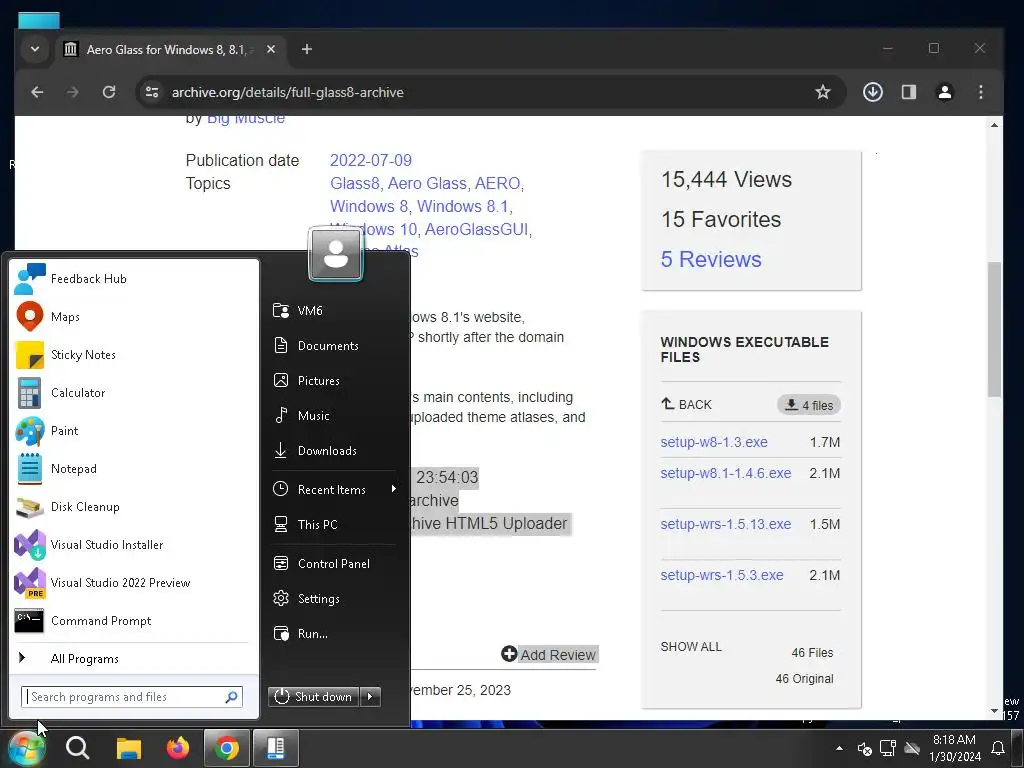The width and height of the screenshot is (1024, 768).
Task: Open Visual Studio Installer
Action: pos(134,545)
